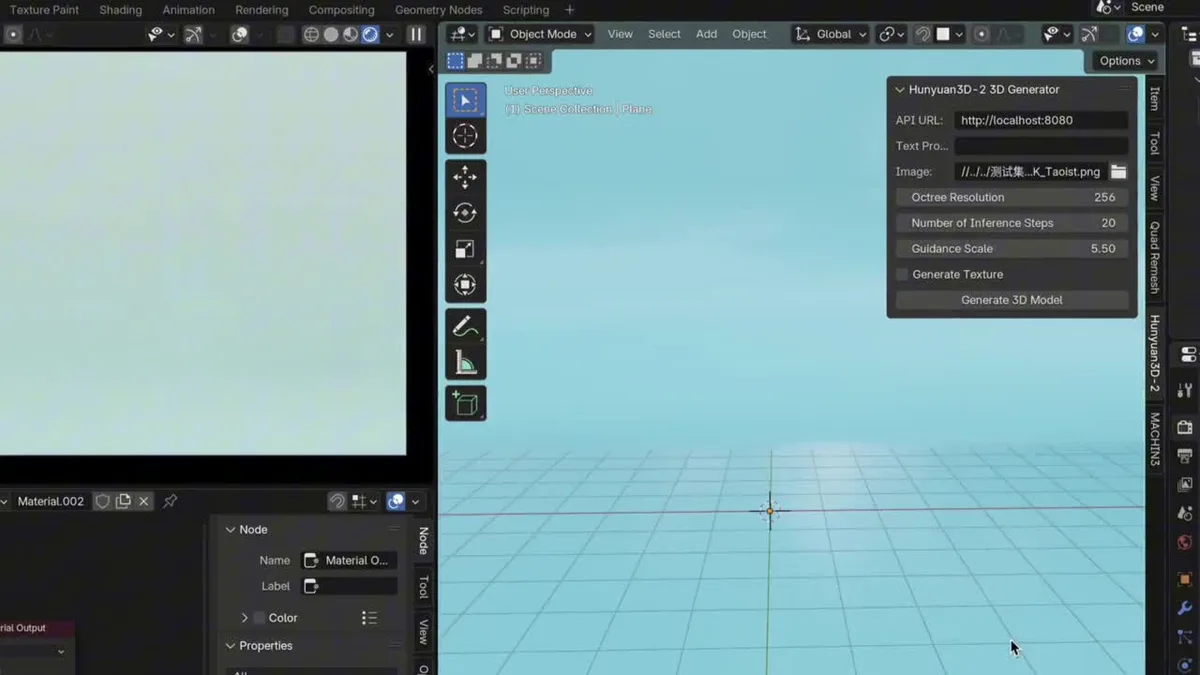The height and width of the screenshot is (675, 1200).
Task: Open visibility selectability dropdown in left header
Action: (x=161, y=34)
